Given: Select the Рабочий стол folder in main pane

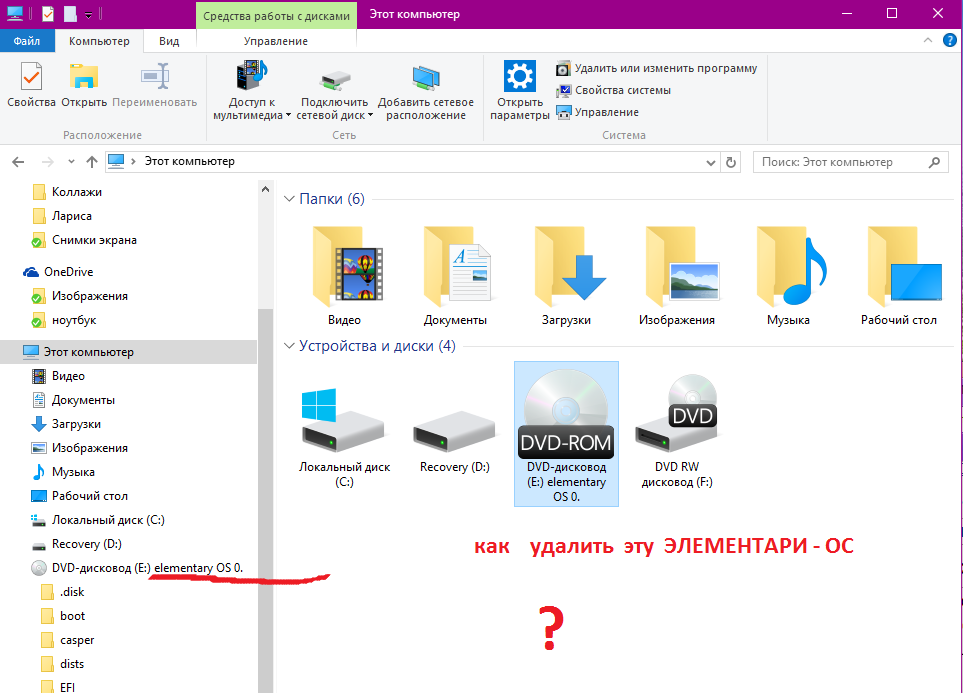Looking at the screenshot, I should 899,276.
